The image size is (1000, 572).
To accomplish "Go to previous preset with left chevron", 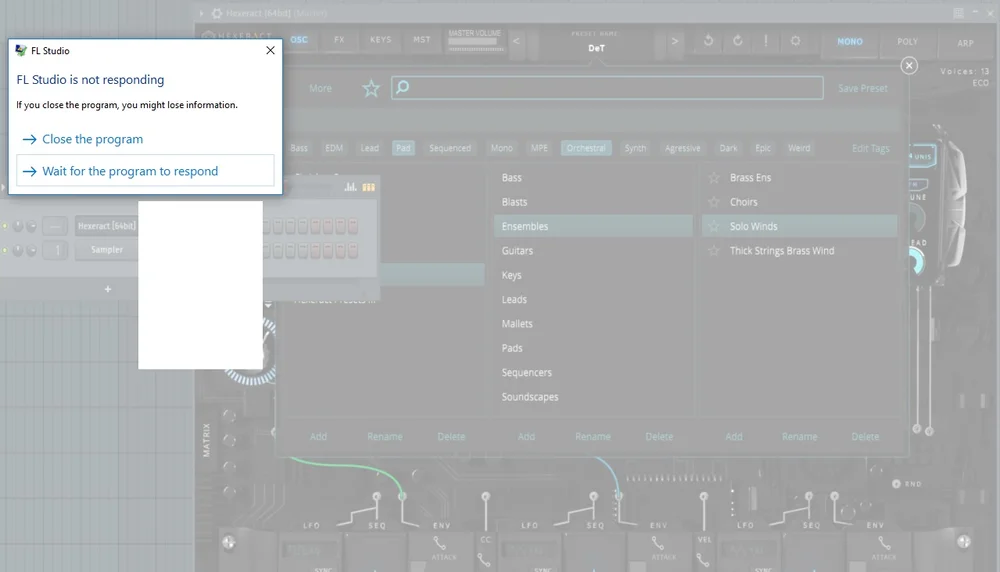I will coord(516,41).
